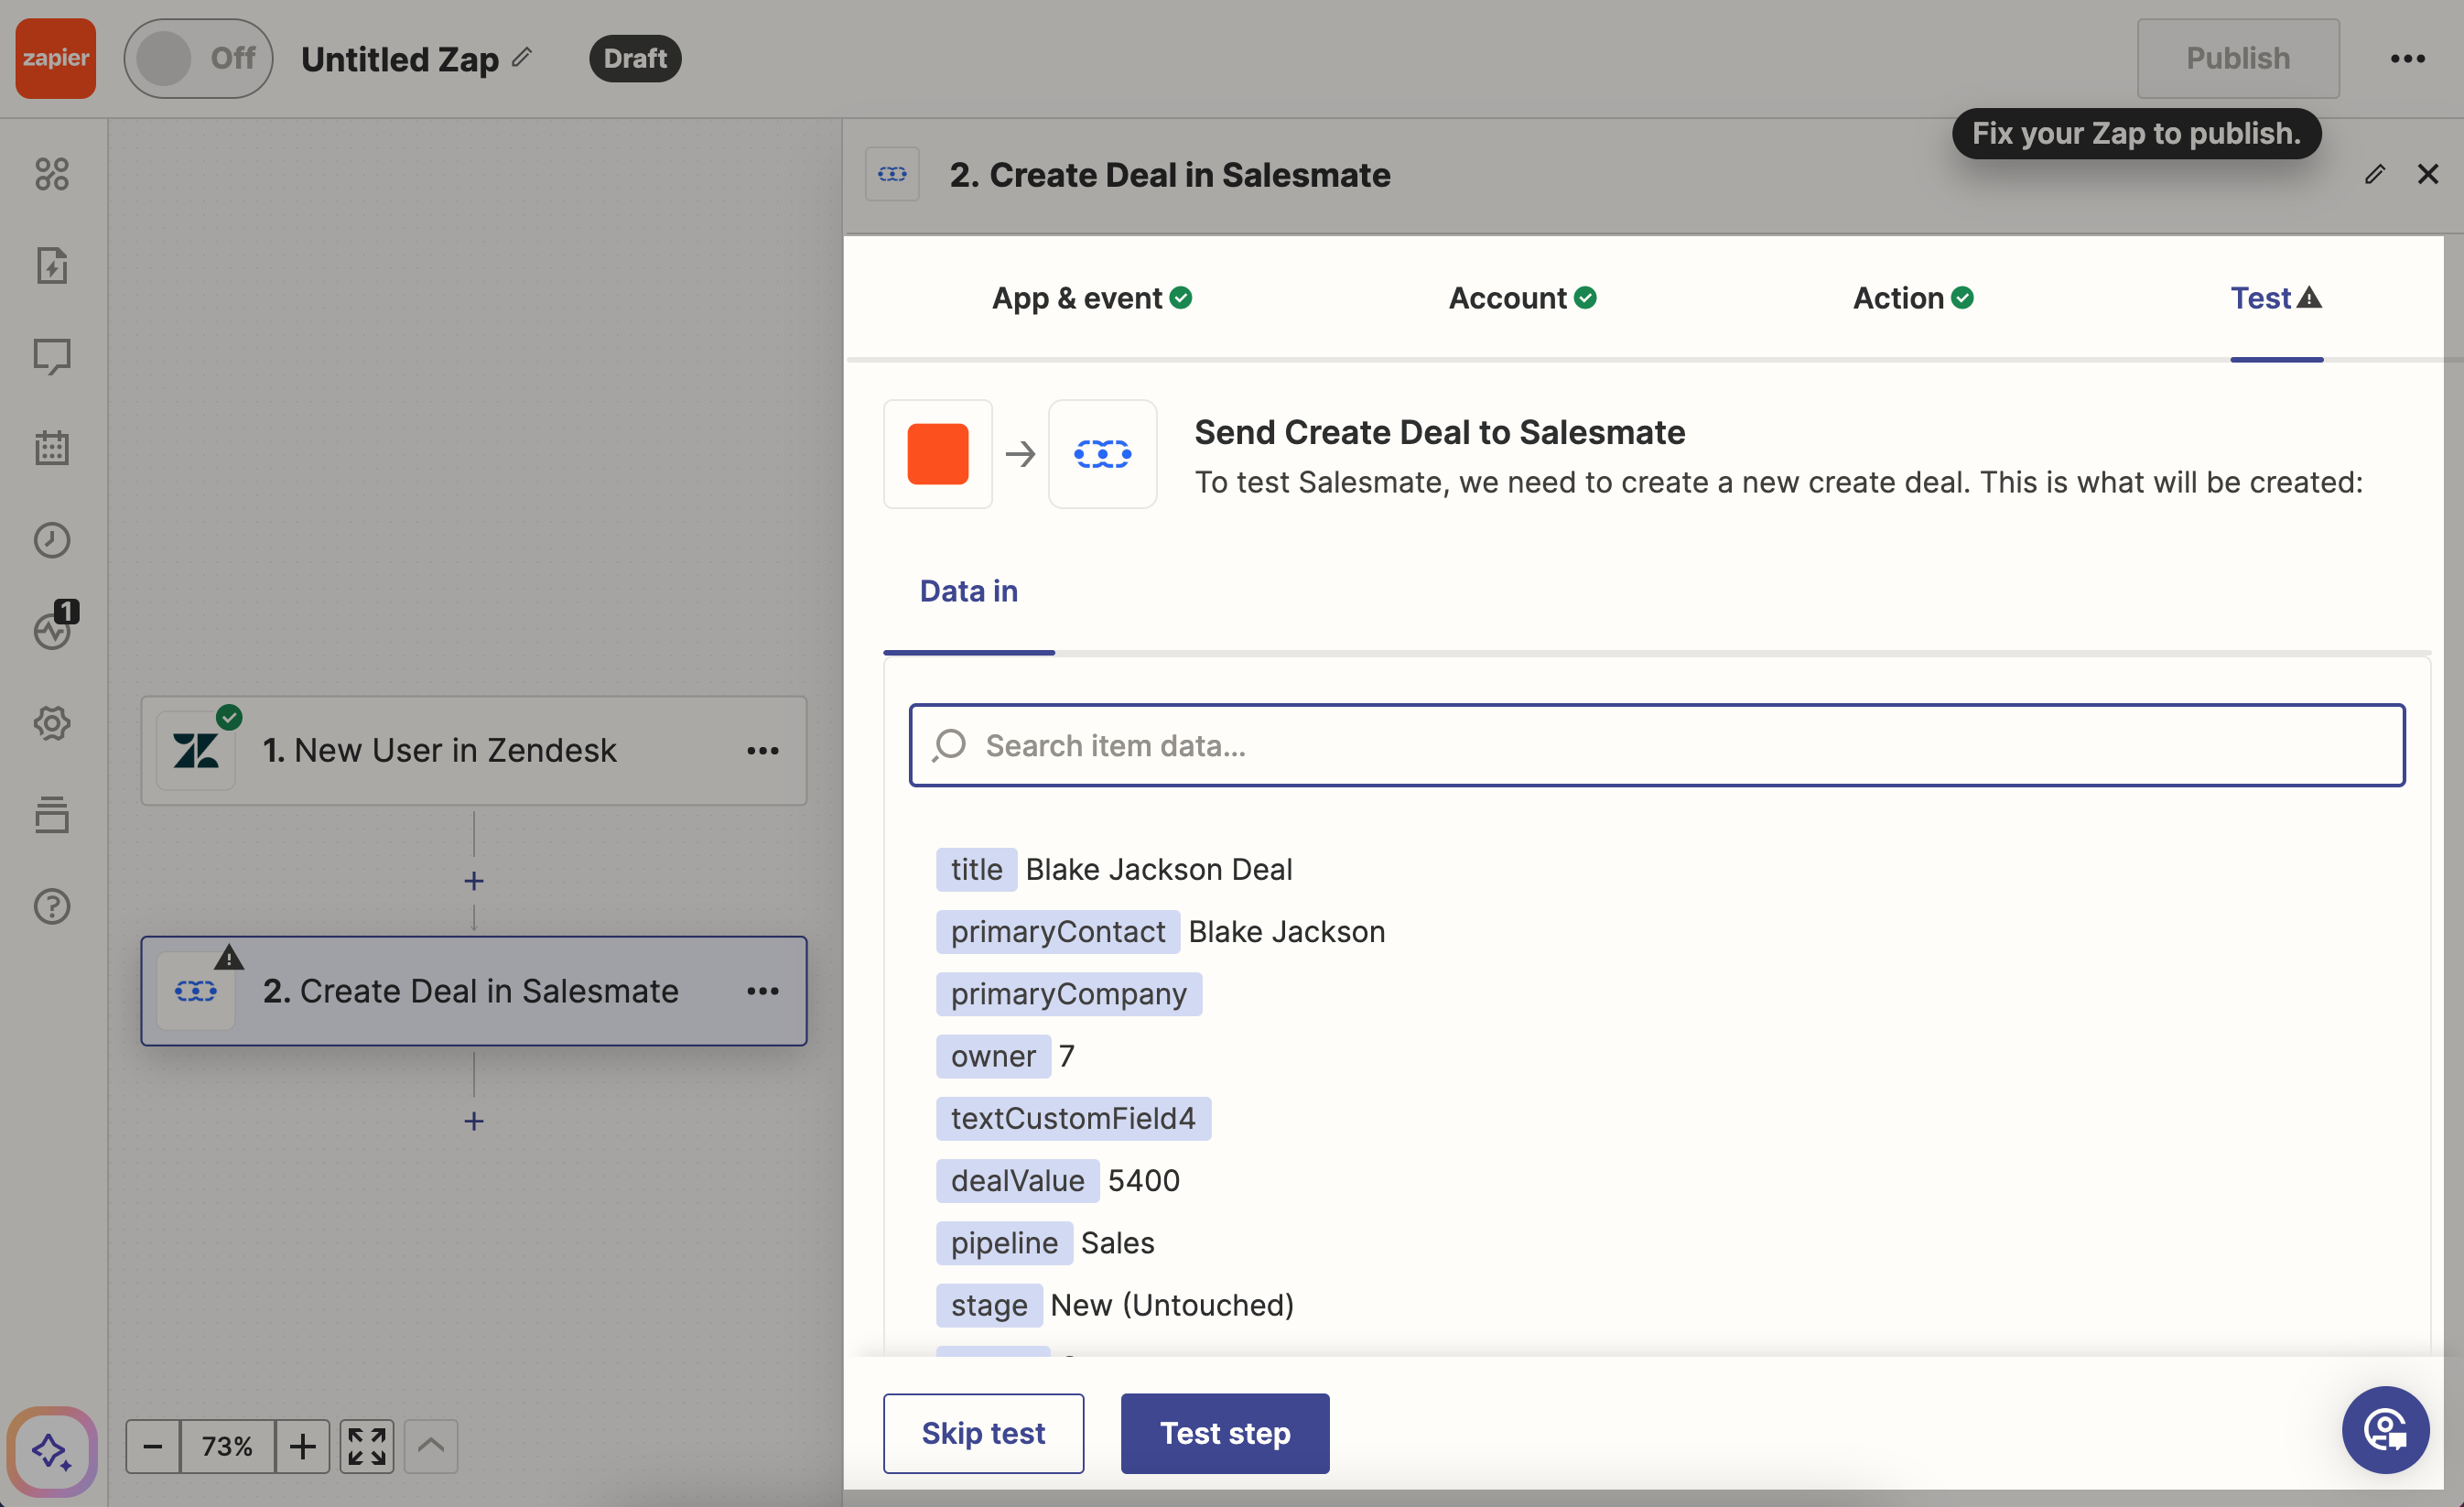Zoom in the canvas with plus button
Image resolution: width=2464 pixels, height=1507 pixels.
(x=302, y=1446)
